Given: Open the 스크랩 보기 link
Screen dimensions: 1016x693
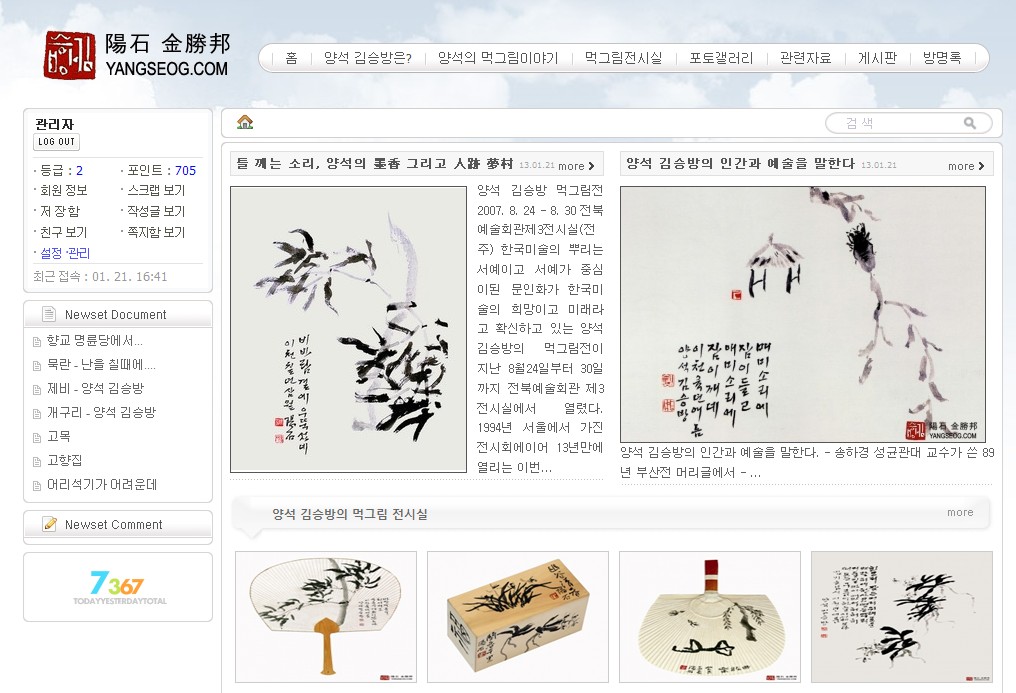Looking at the screenshot, I should (156, 190).
